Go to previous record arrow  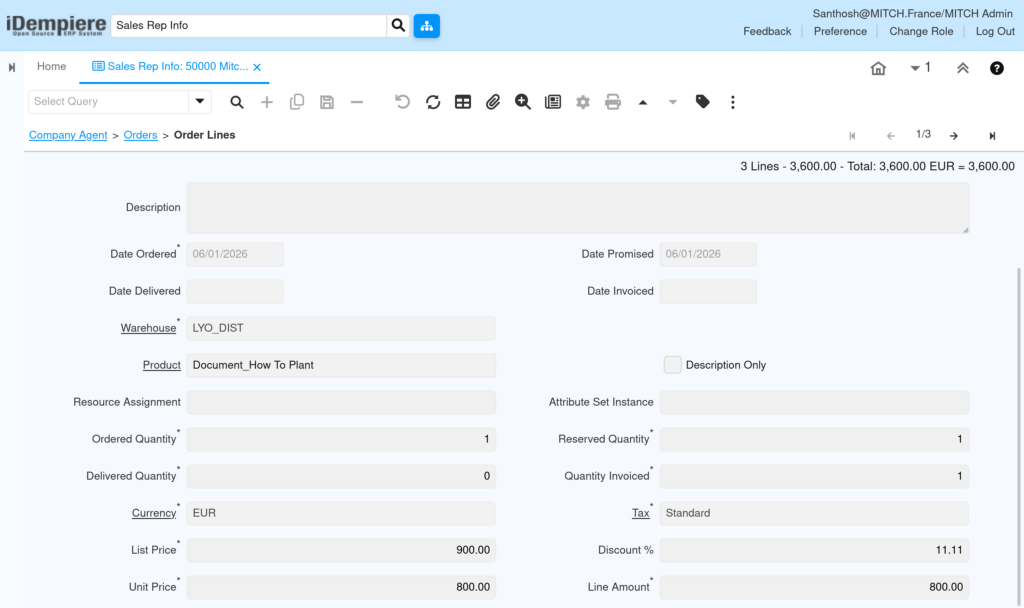pyautogui.click(x=891, y=136)
